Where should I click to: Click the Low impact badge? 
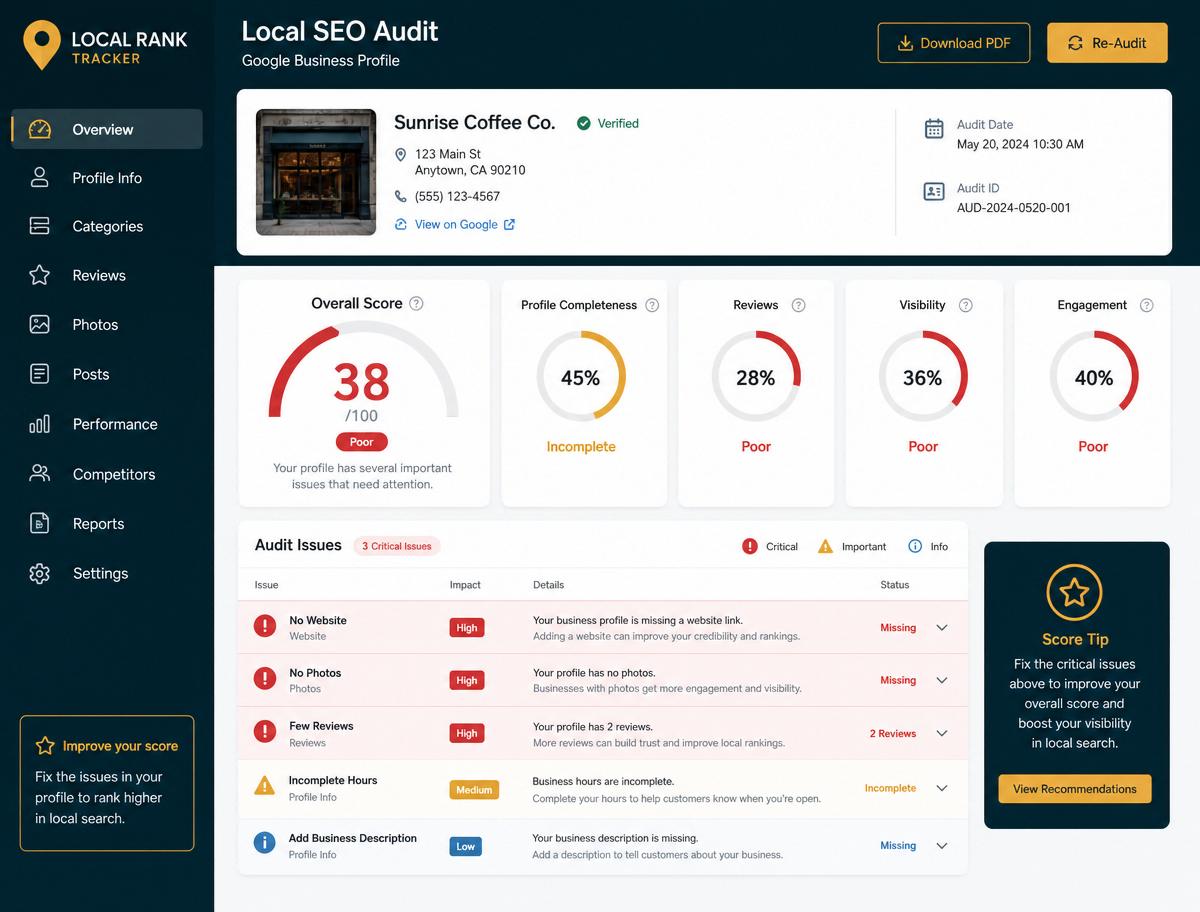pyautogui.click(x=466, y=846)
